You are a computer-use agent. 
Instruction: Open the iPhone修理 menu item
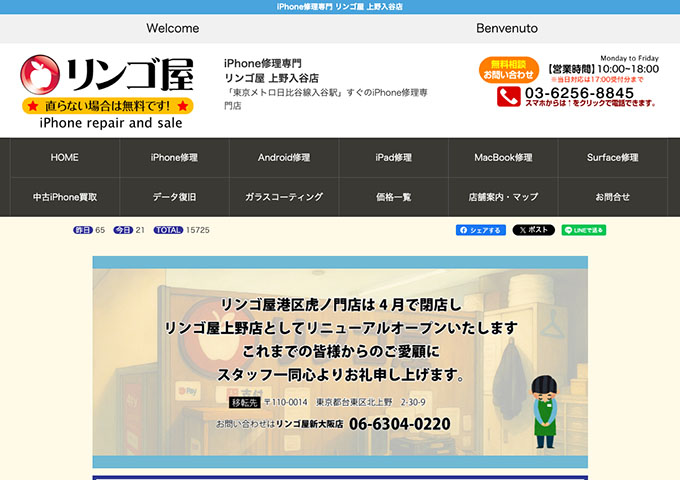pos(174,157)
